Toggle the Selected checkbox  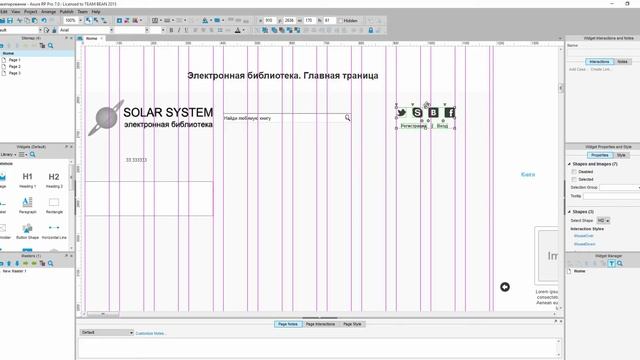(x=574, y=180)
